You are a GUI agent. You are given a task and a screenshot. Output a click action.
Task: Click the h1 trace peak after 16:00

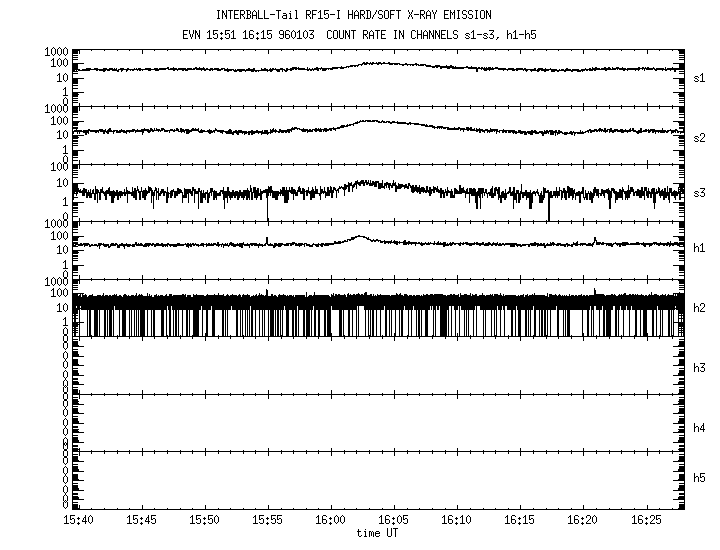[361, 237]
